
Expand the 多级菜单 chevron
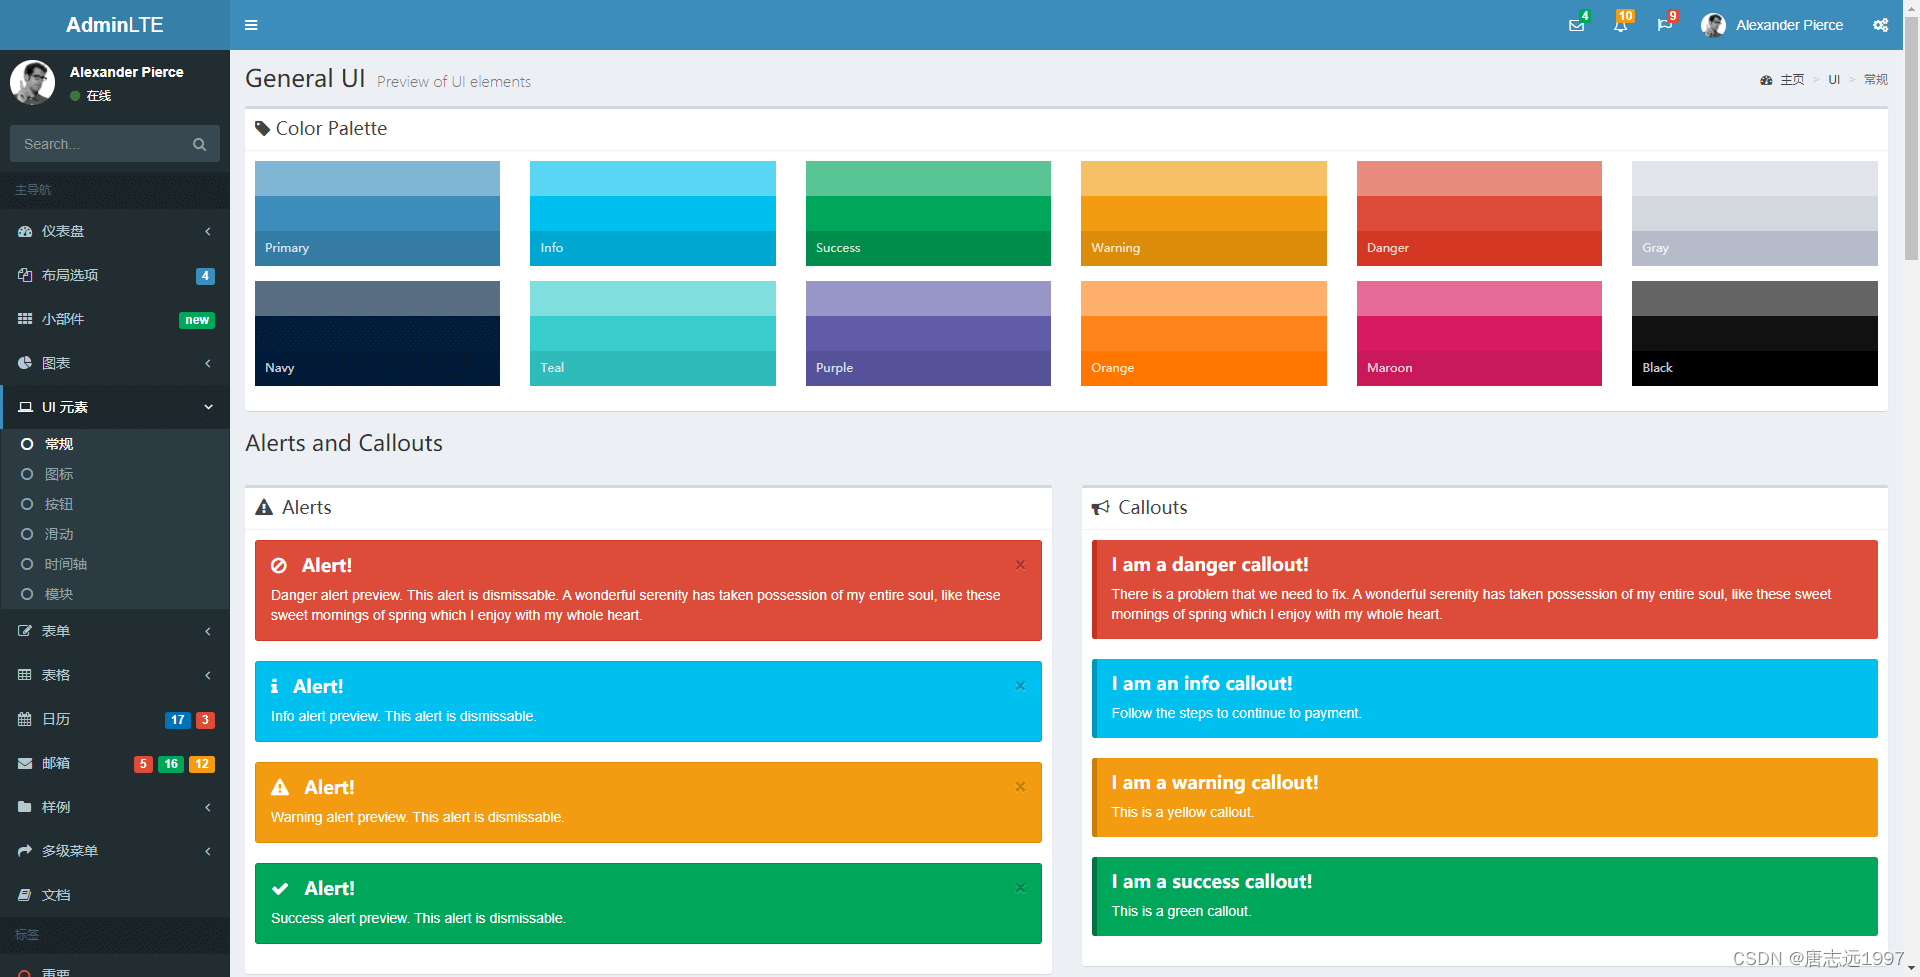tap(208, 851)
